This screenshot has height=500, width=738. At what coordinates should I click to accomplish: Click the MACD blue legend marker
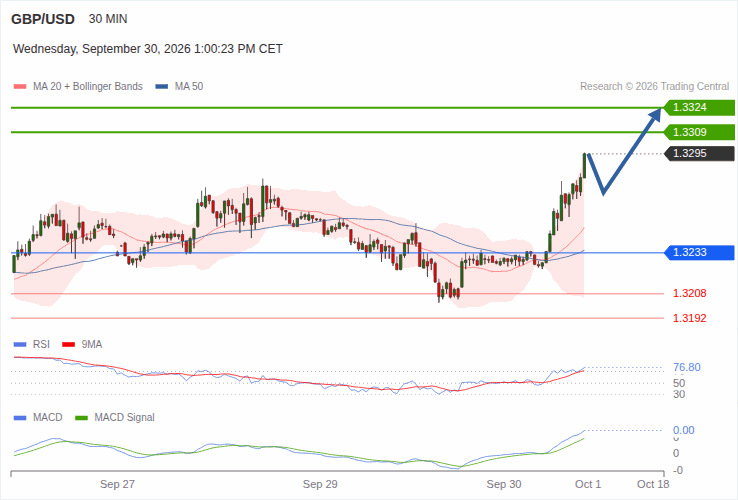pos(20,418)
